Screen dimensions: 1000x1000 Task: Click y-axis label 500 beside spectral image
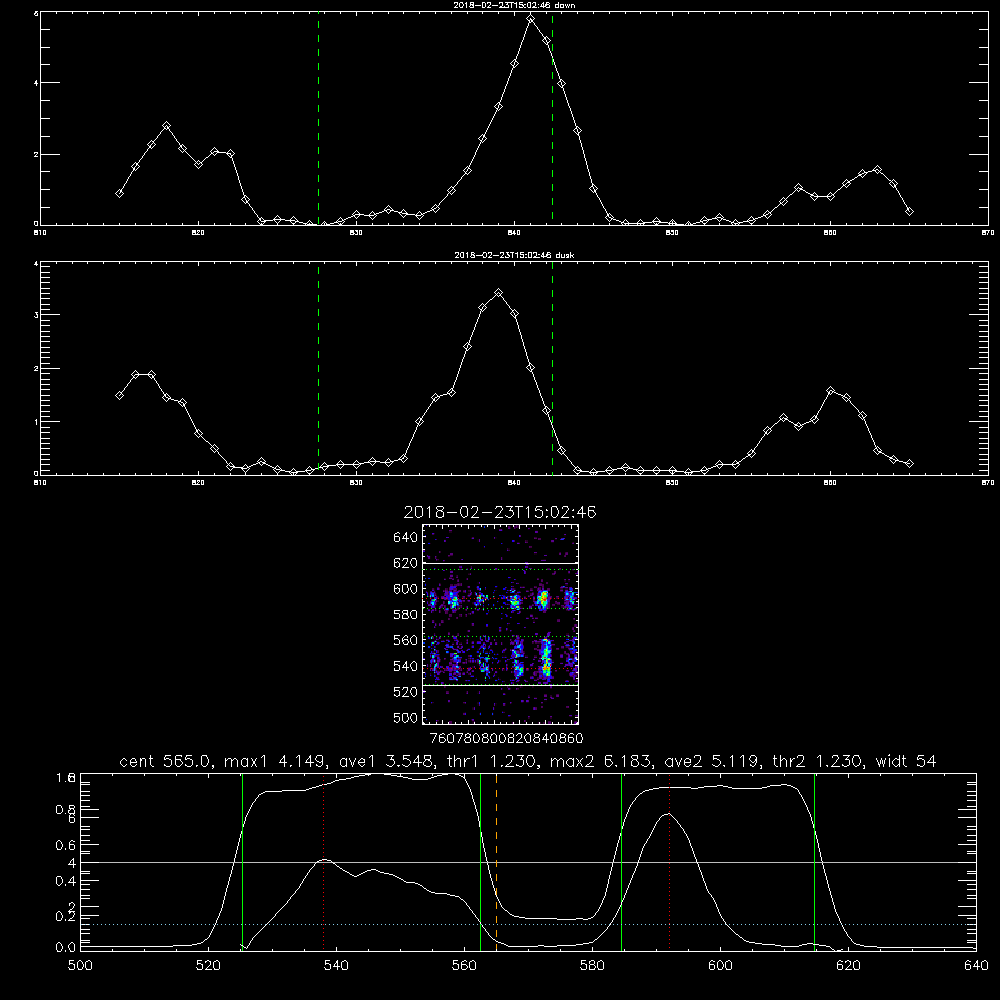tap(406, 717)
